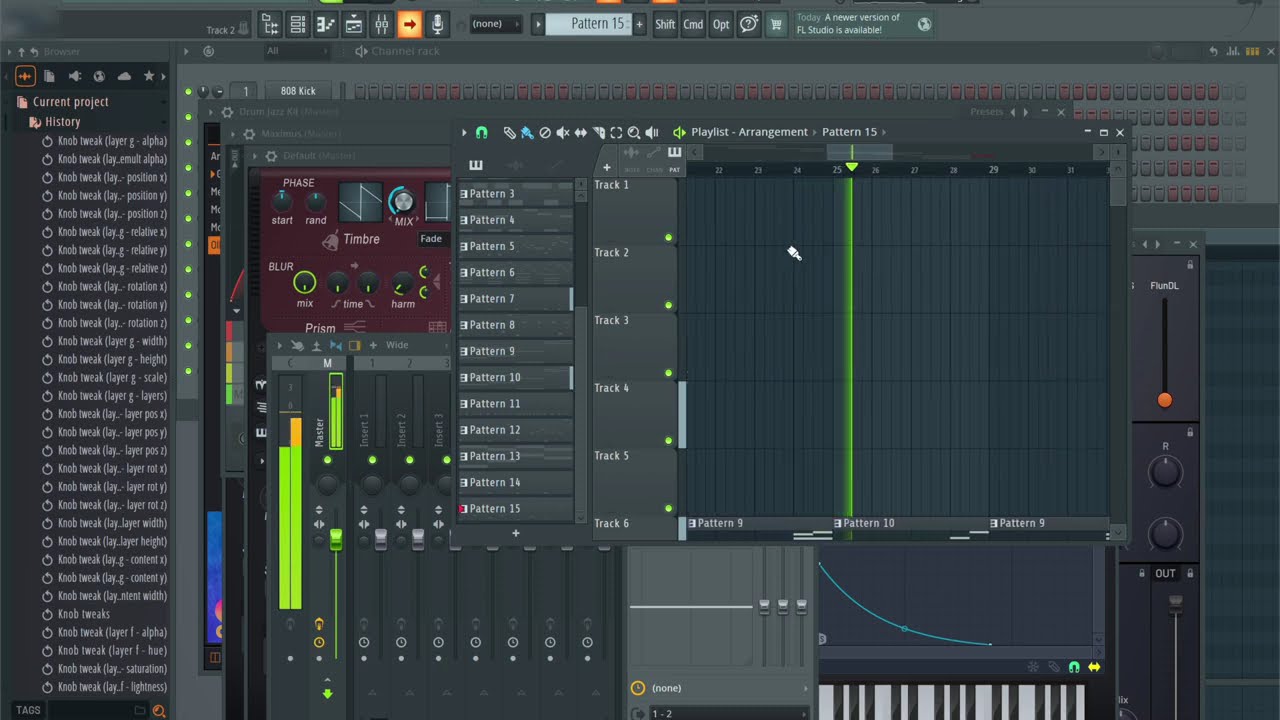Toggle the Track 5 mute LED
Image resolution: width=1280 pixels, height=720 pixels.
[668, 508]
